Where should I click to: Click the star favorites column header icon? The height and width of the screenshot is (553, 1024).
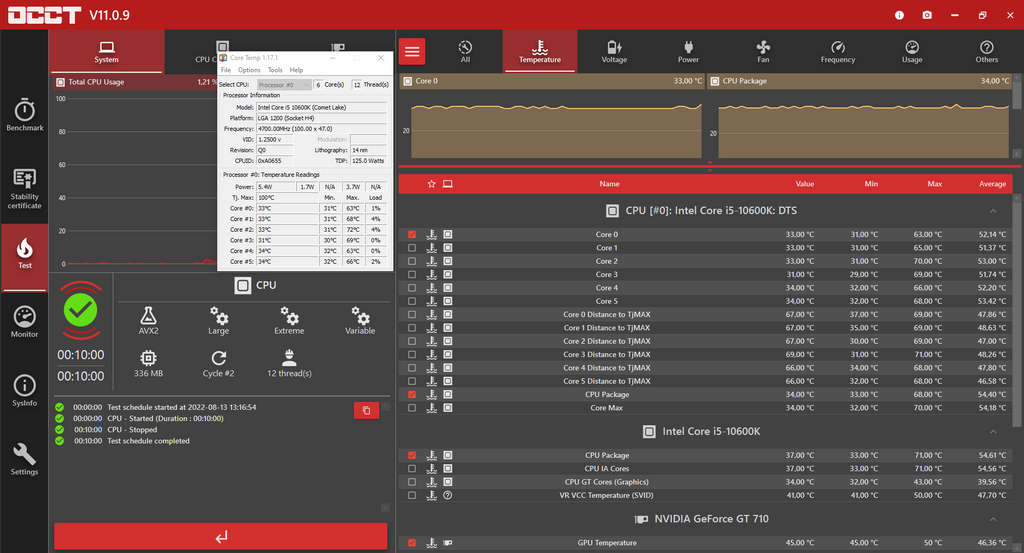pos(432,184)
